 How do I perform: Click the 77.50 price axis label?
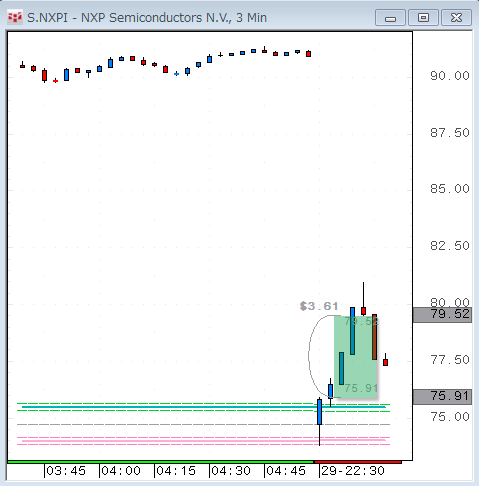coord(450,360)
